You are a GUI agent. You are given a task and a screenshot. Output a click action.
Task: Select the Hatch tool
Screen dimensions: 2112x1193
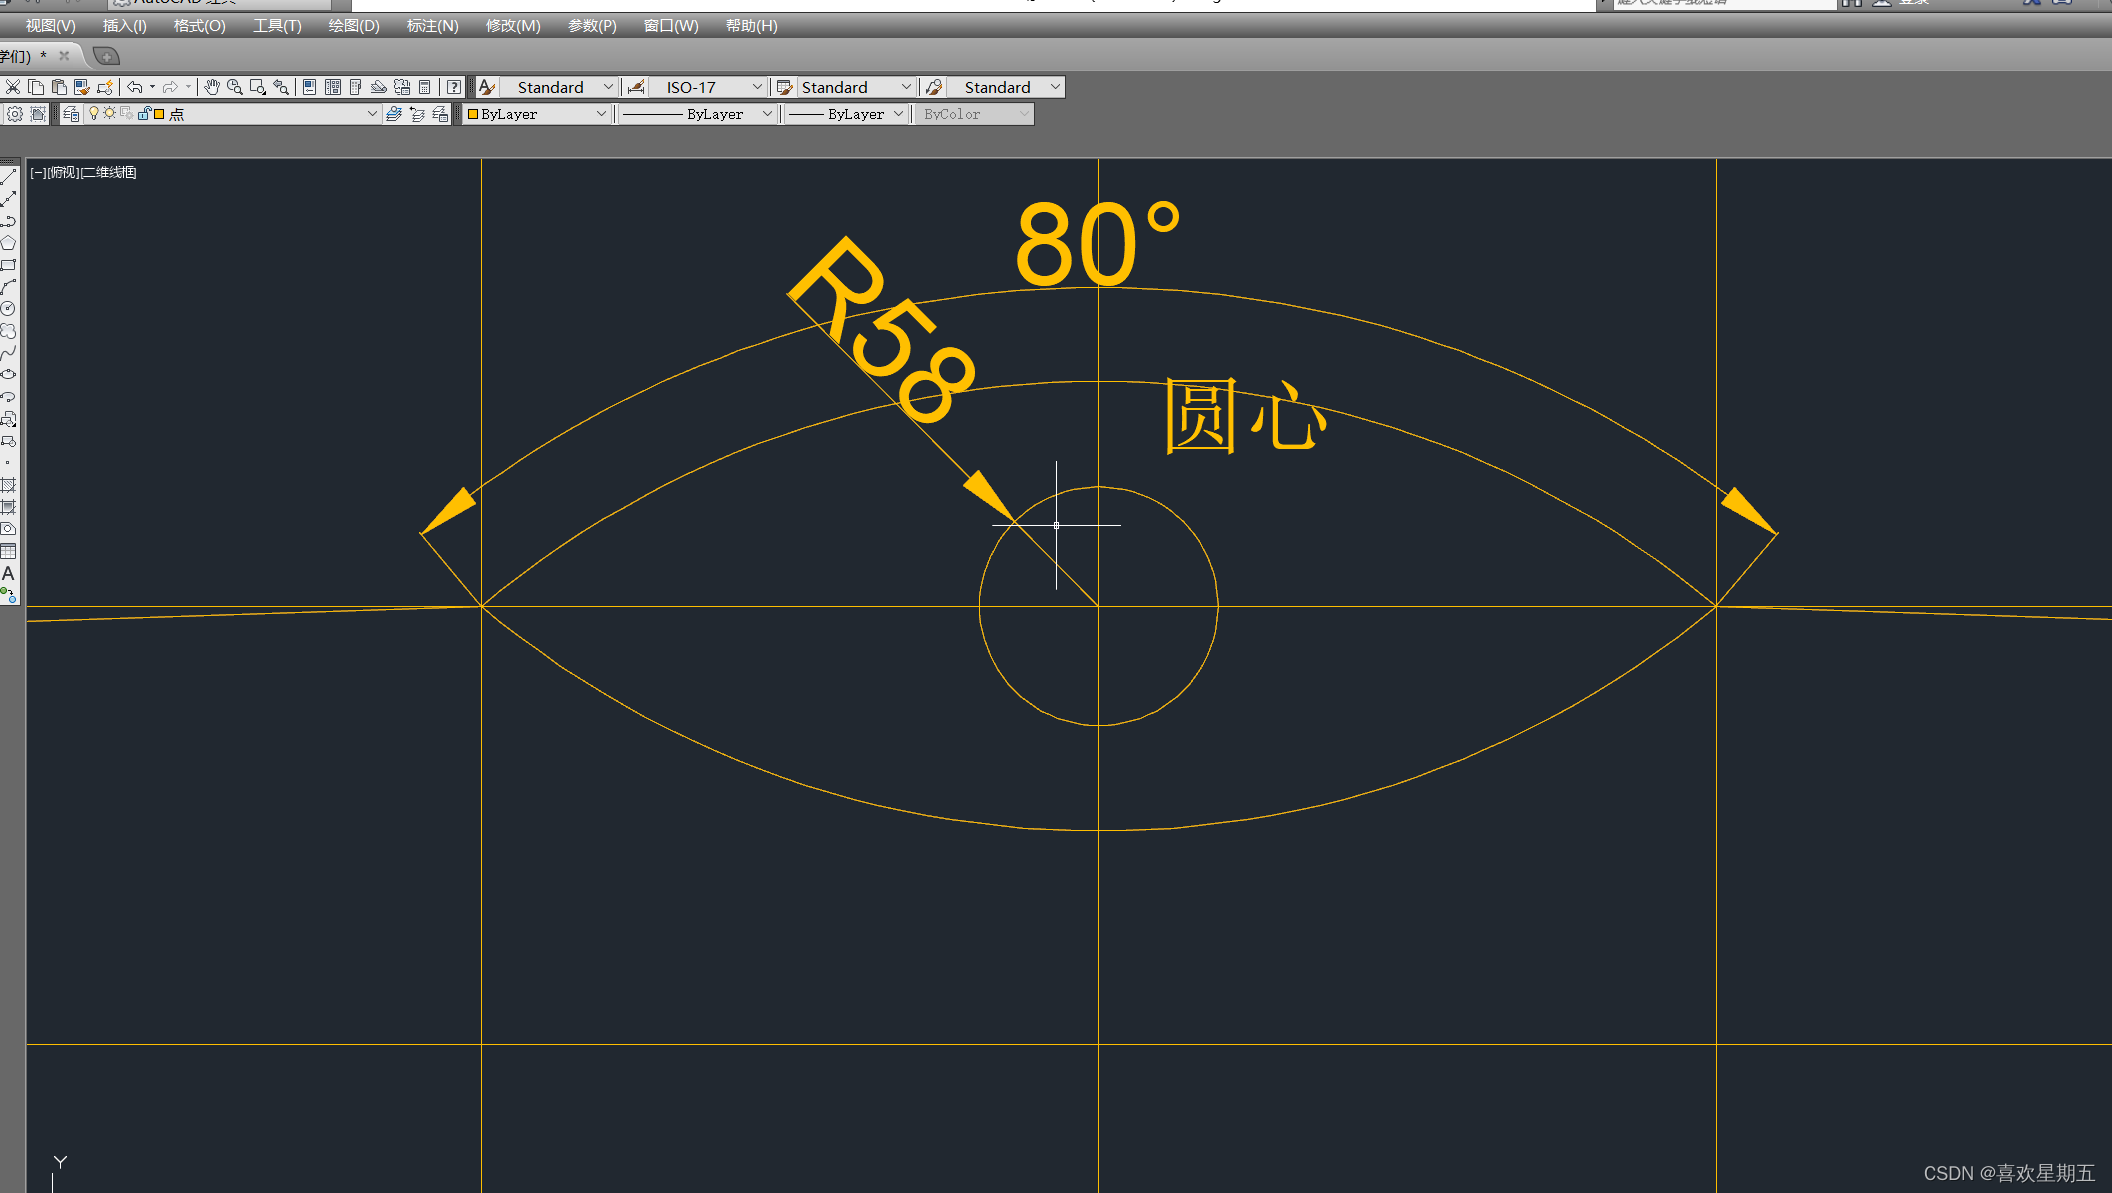pyautogui.click(x=8, y=485)
